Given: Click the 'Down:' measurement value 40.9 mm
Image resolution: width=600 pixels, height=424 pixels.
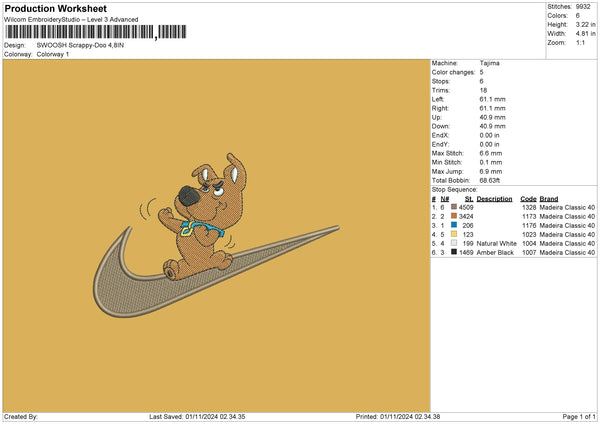Looking at the screenshot, I should (x=492, y=126).
